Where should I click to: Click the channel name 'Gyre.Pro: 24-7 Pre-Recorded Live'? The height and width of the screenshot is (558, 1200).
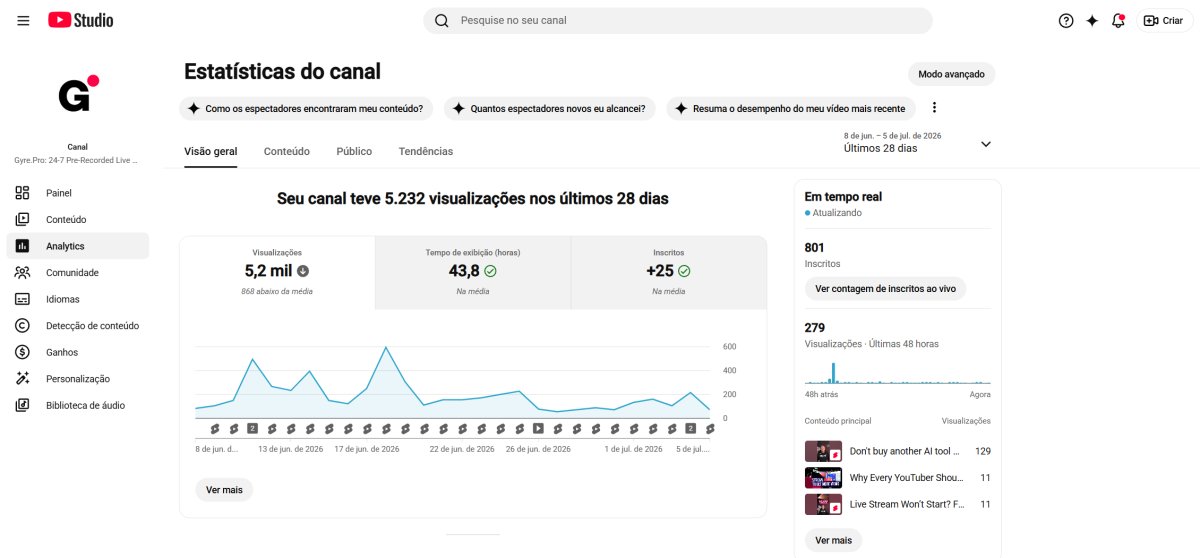pos(77,160)
